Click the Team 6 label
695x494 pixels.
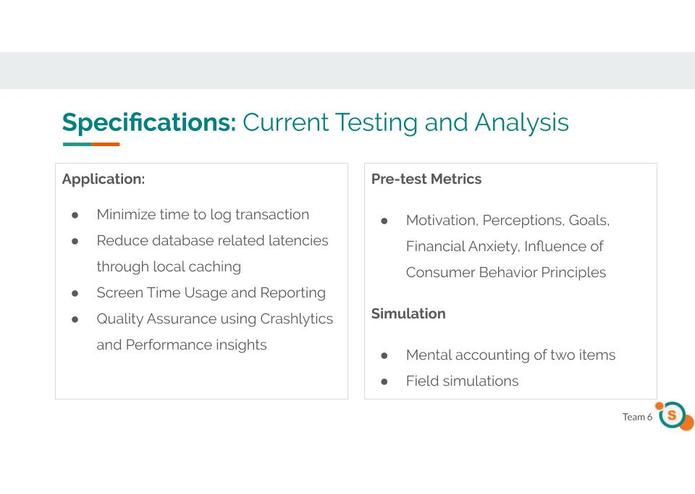(x=637, y=417)
